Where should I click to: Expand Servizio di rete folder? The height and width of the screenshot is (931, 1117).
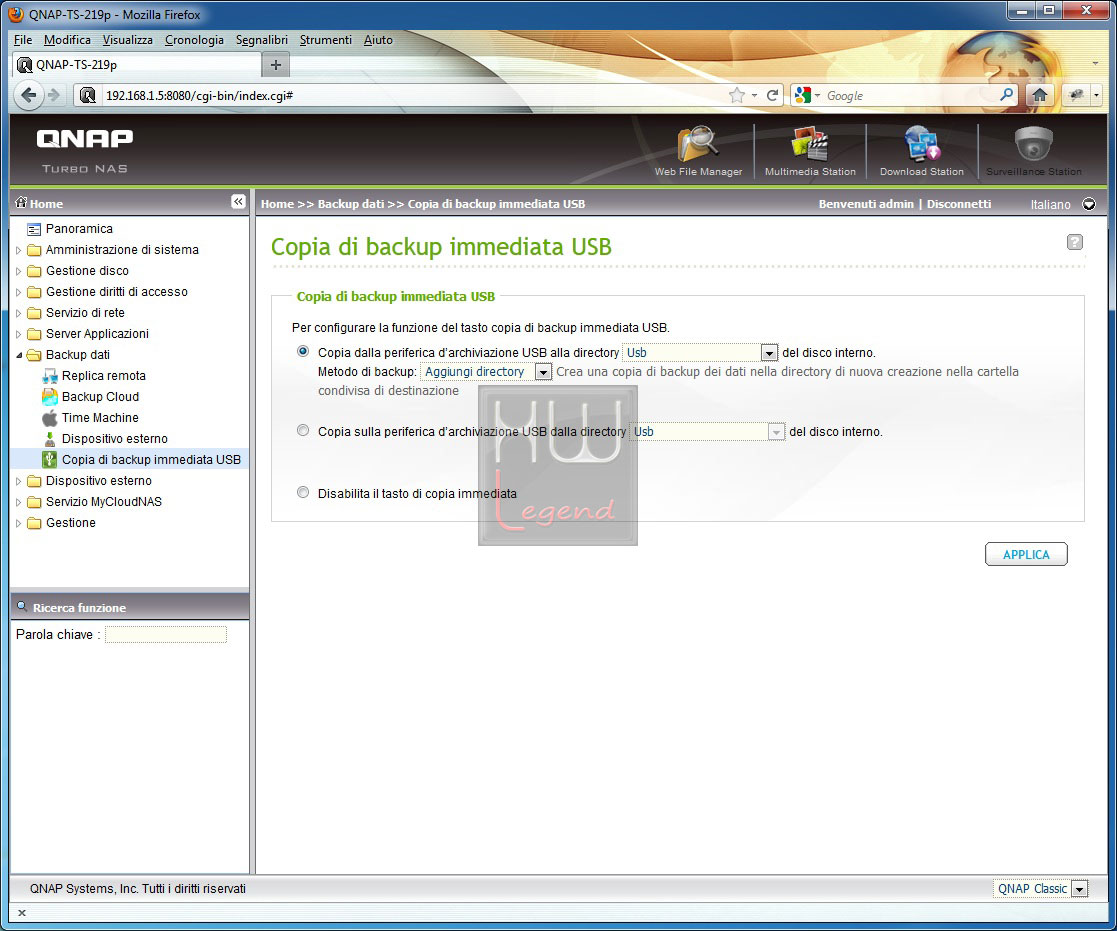click(19, 313)
